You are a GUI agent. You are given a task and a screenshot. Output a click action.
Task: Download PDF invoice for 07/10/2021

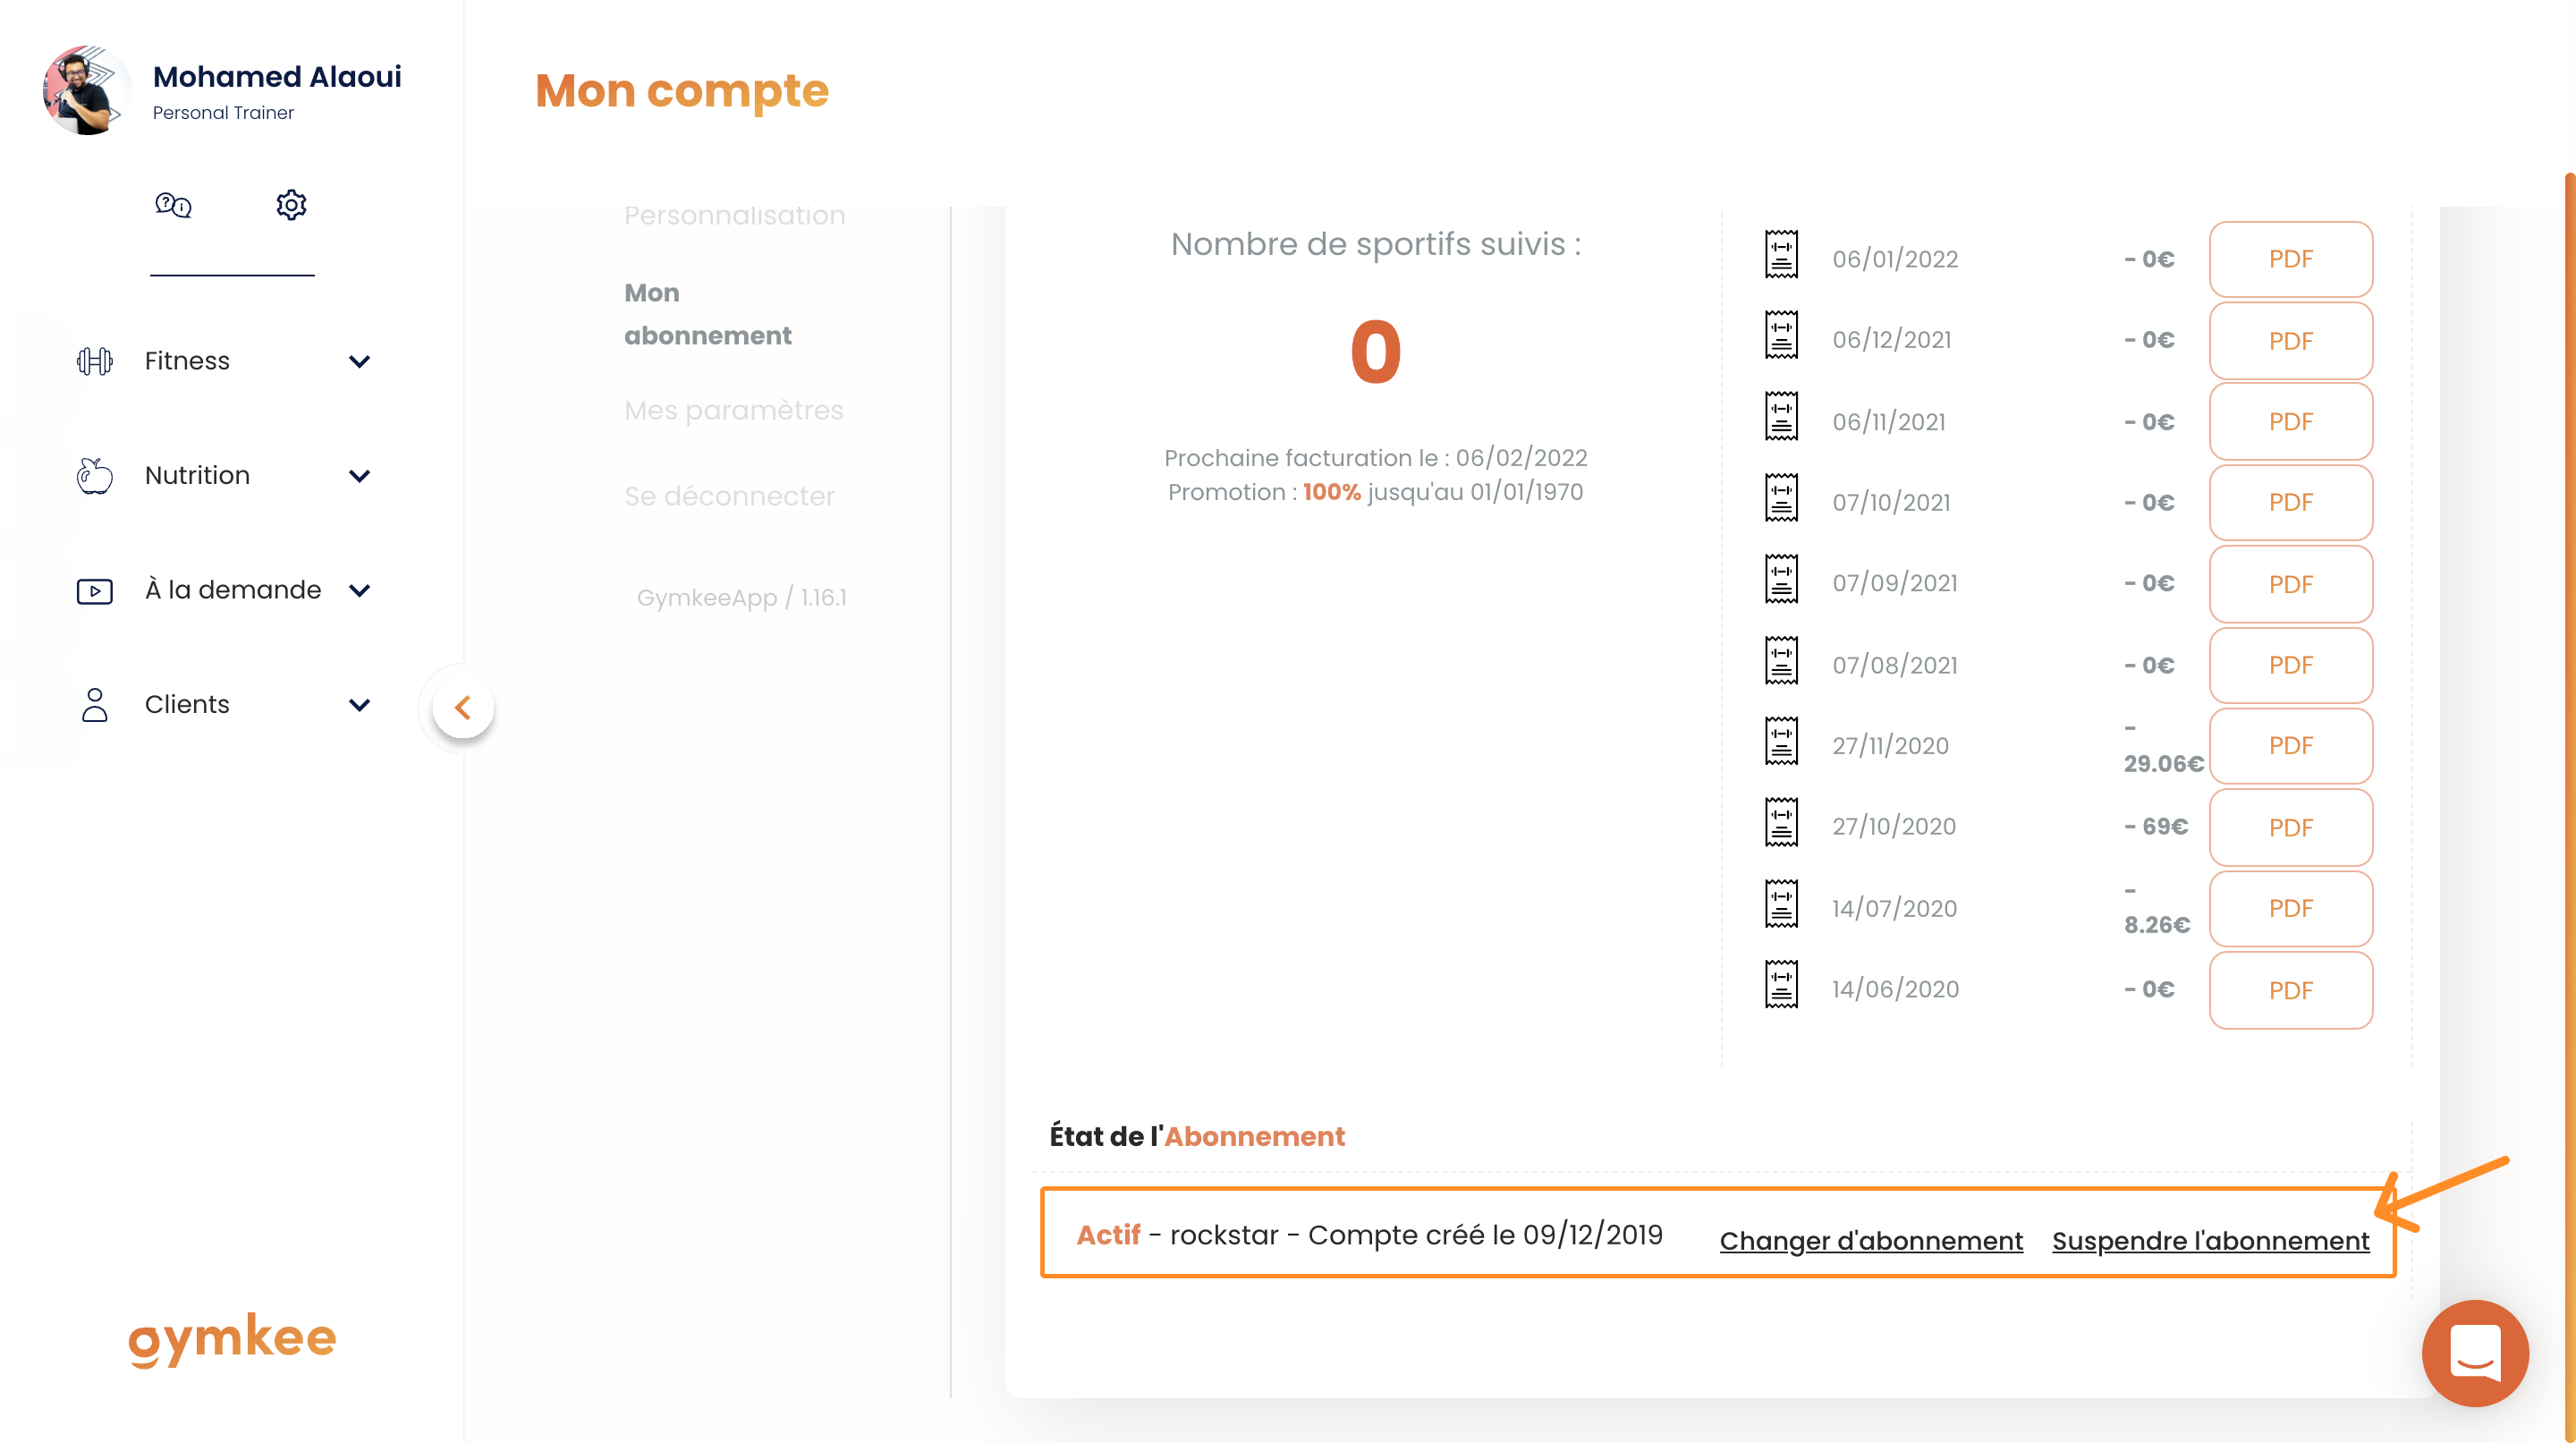coord(2290,503)
